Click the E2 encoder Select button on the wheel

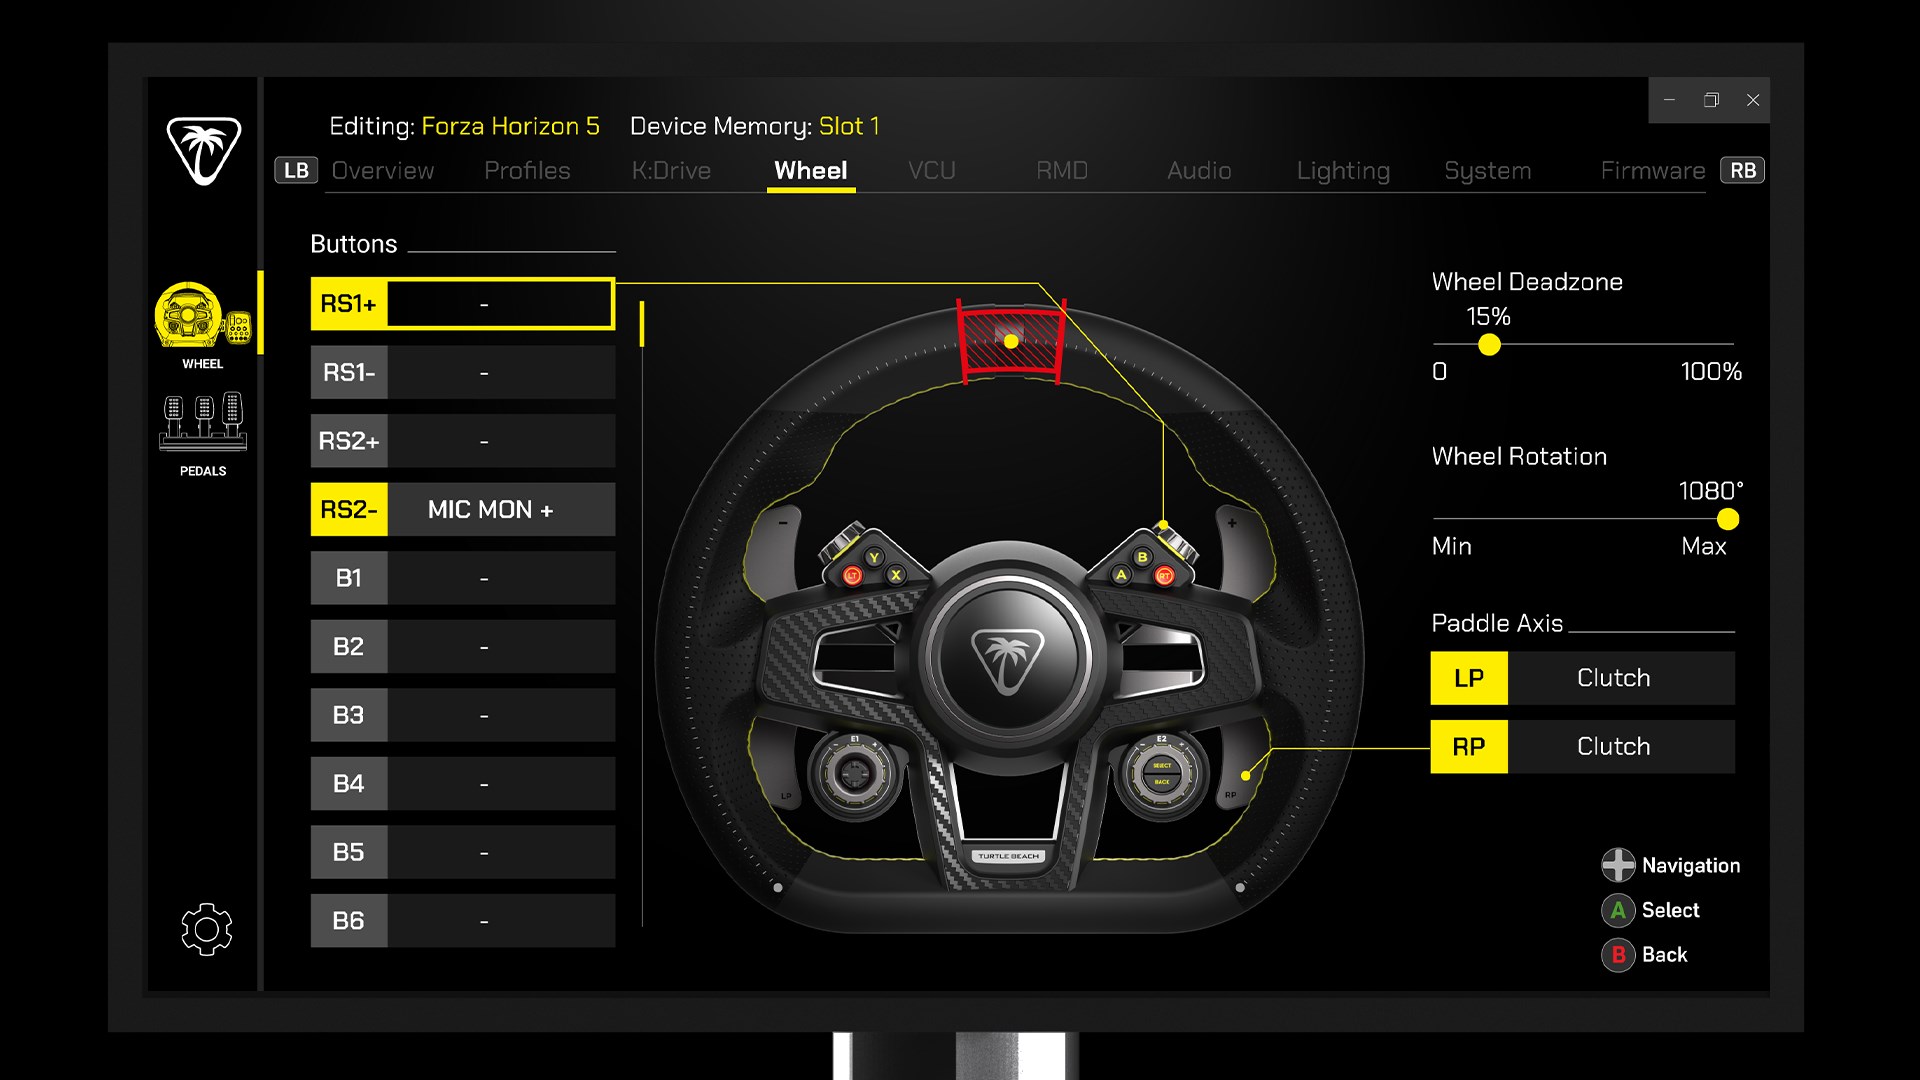pyautogui.click(x=1161, y=765)
